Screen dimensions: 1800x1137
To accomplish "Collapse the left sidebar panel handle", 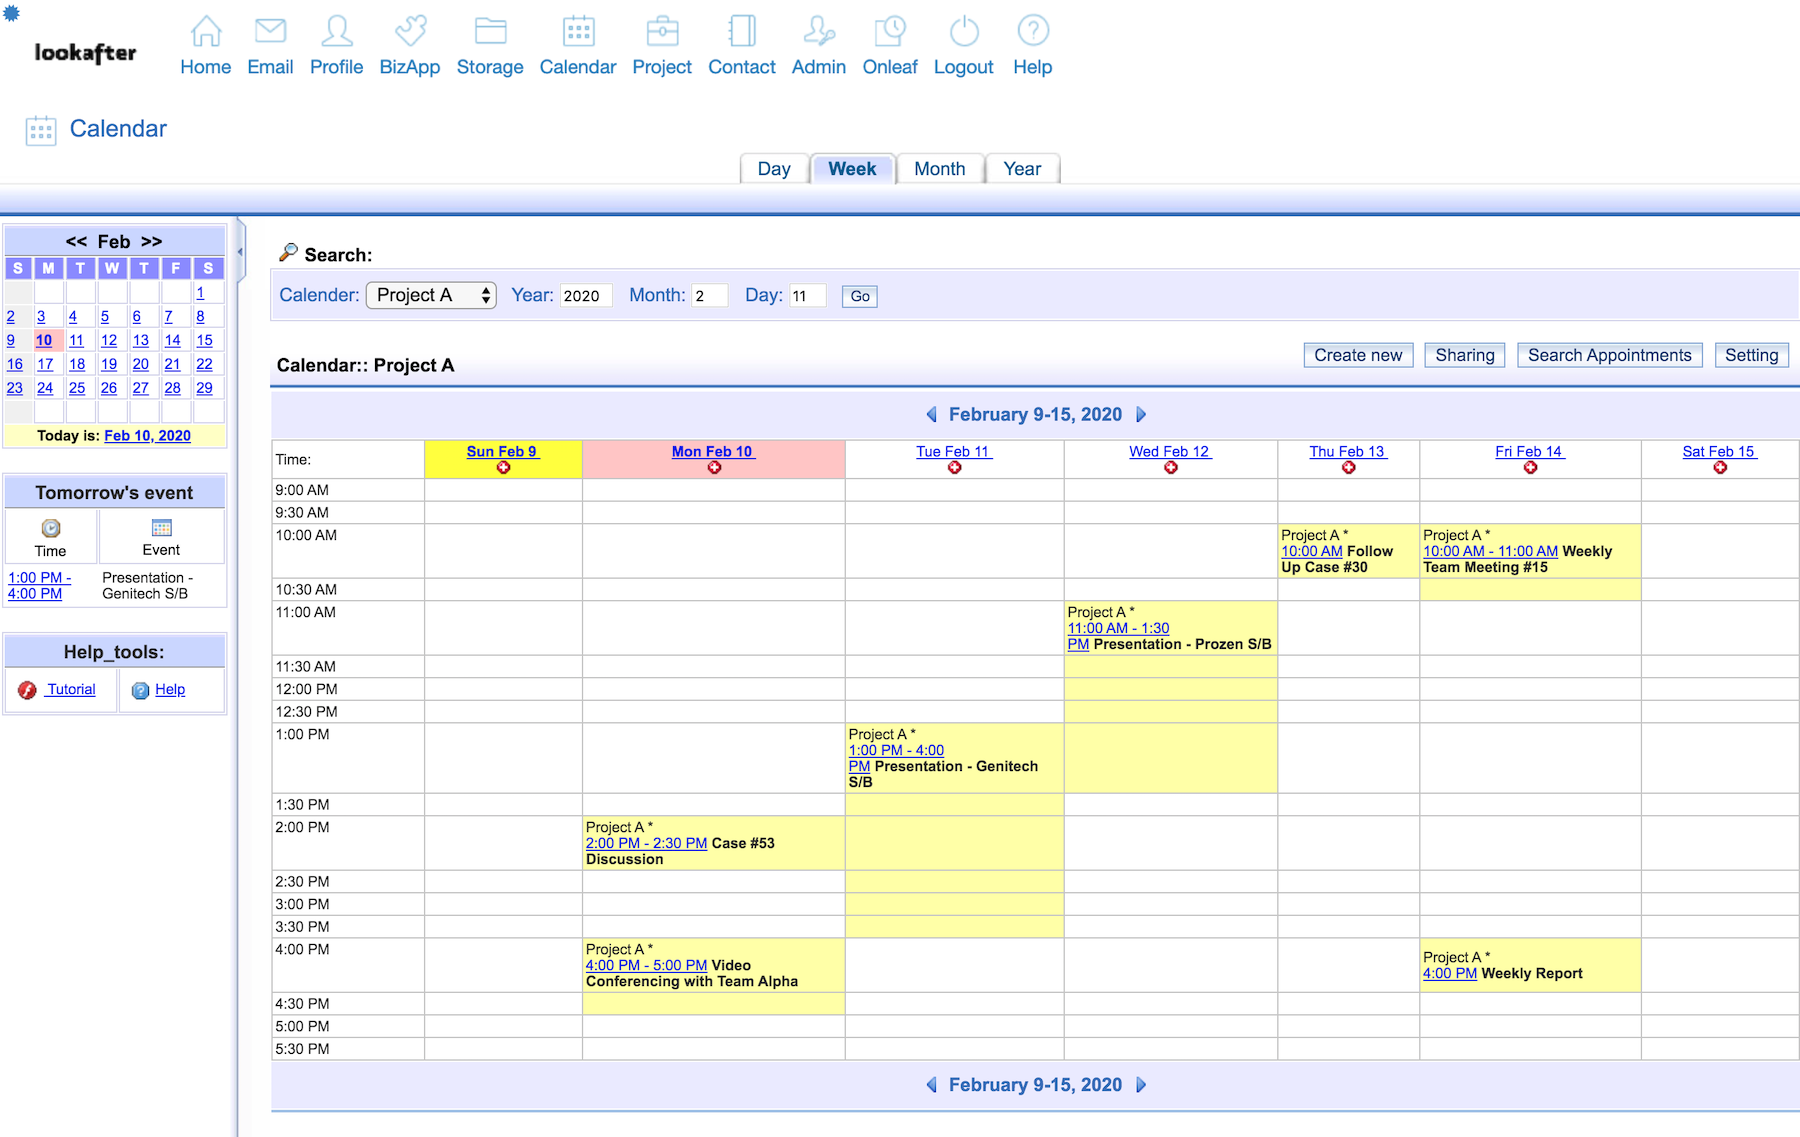I will [240, 252].
